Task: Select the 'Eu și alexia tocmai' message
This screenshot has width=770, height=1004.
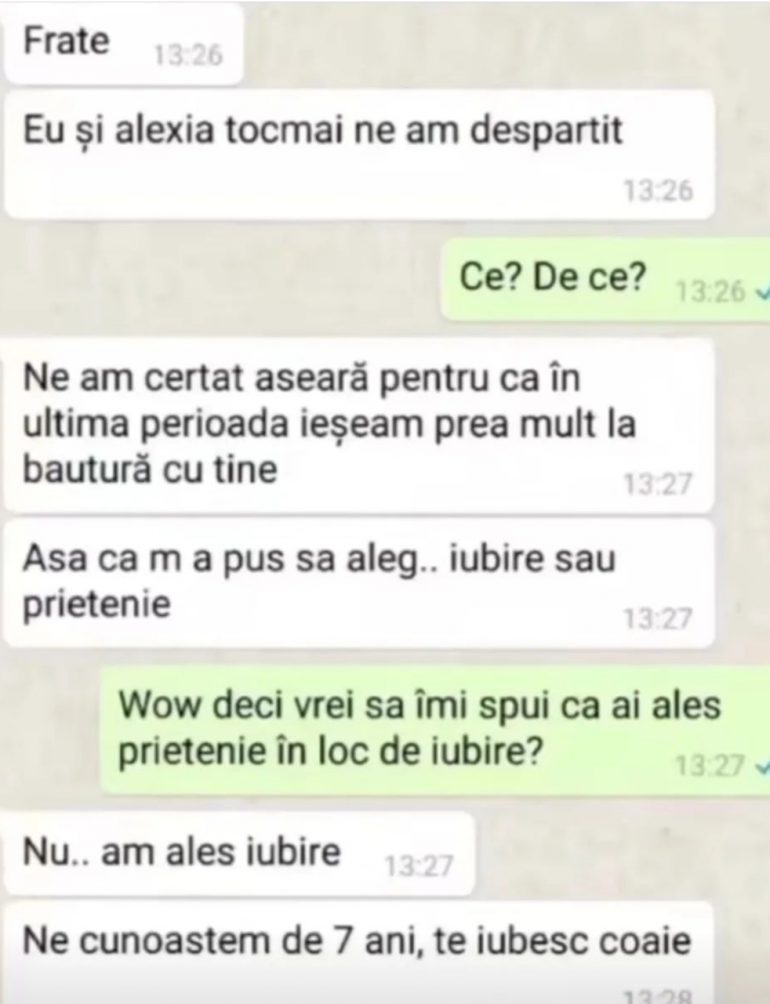Action: coord(359,154)
